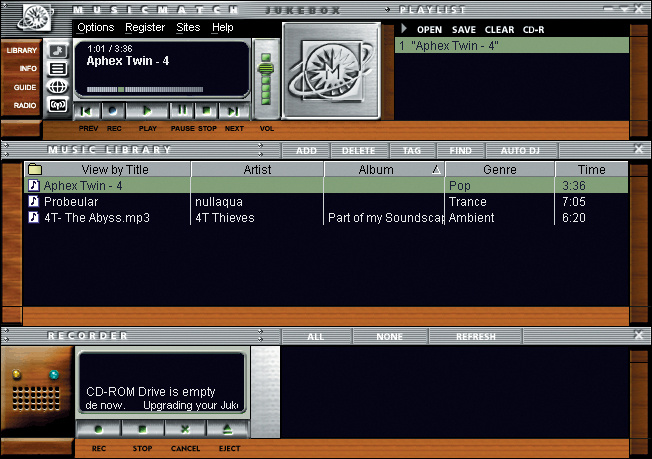Open the Music Guide globe icon

pyautogui.click(x=57, y=86)
